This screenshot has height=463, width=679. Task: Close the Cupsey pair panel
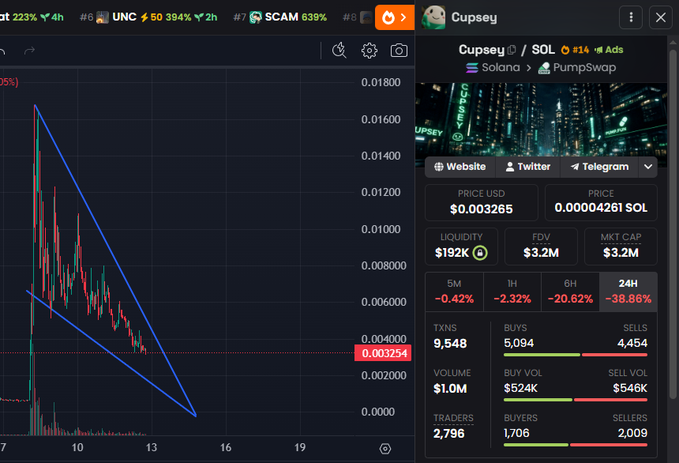660,17
